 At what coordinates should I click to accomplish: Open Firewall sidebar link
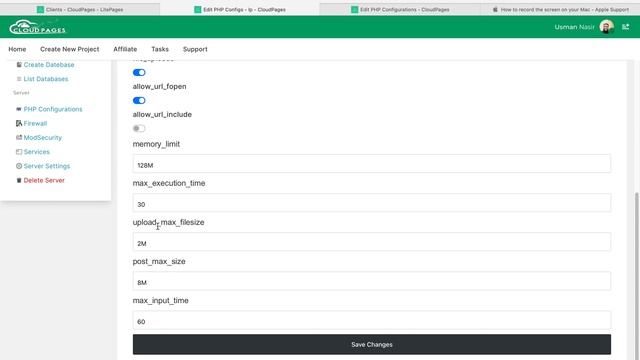click(x=35, y=123)
